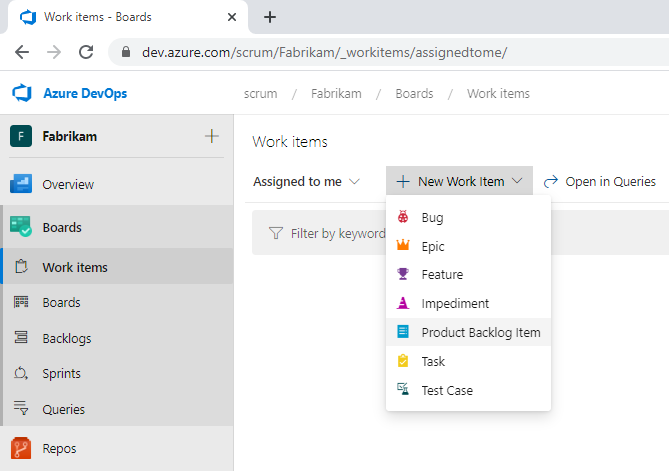
Task: Click the Work items breadcrumb link
Action: click(498, 93)
